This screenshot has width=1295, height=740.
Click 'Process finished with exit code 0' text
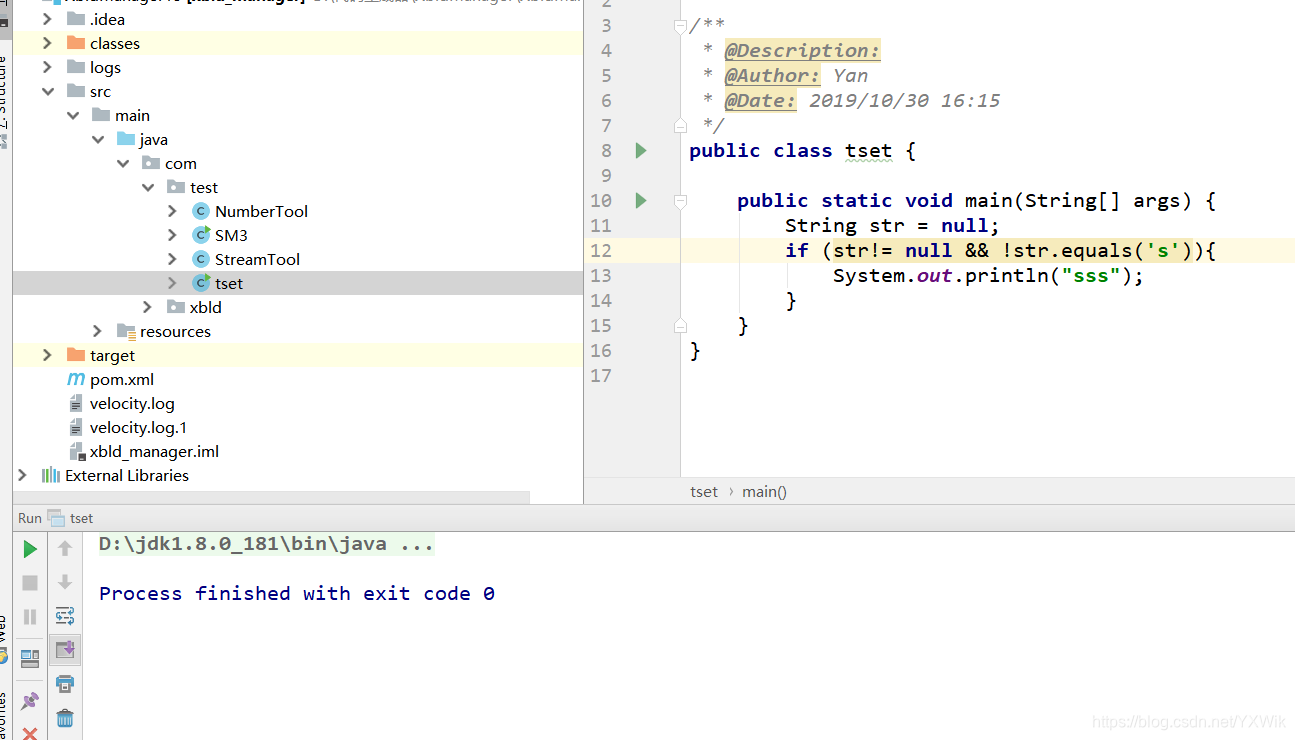point(297,593)
